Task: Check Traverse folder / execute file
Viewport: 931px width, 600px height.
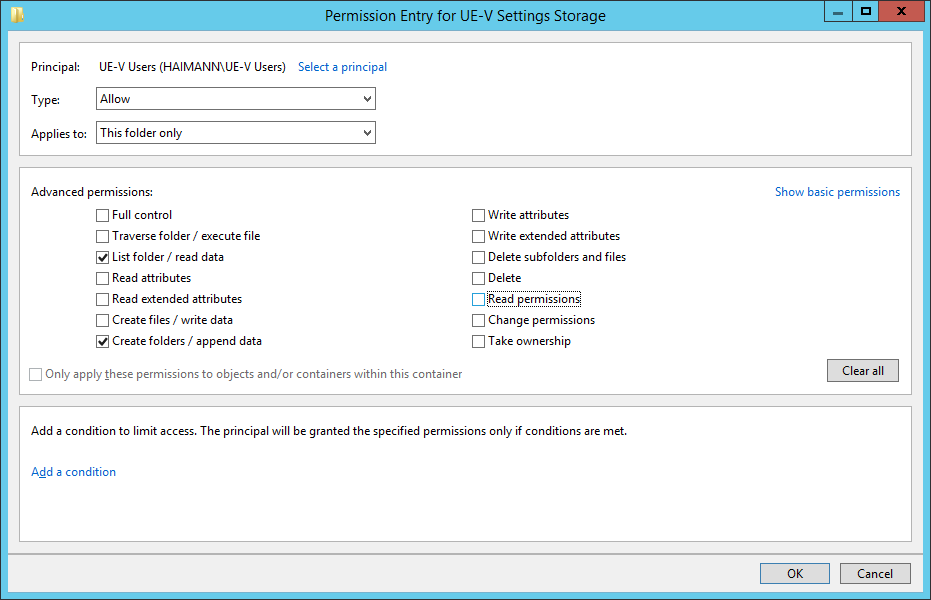Action: tap(103, 237)
